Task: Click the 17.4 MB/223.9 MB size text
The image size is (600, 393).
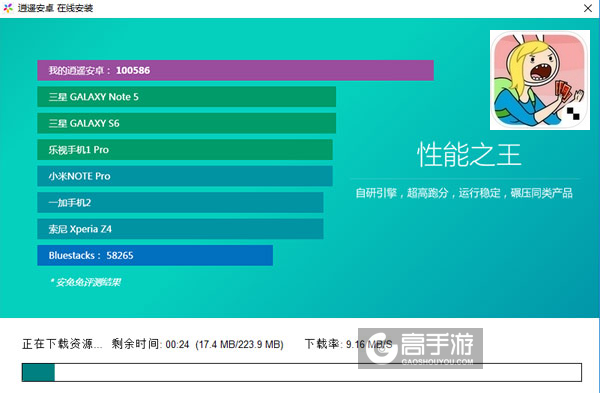Action: point(240,344)
